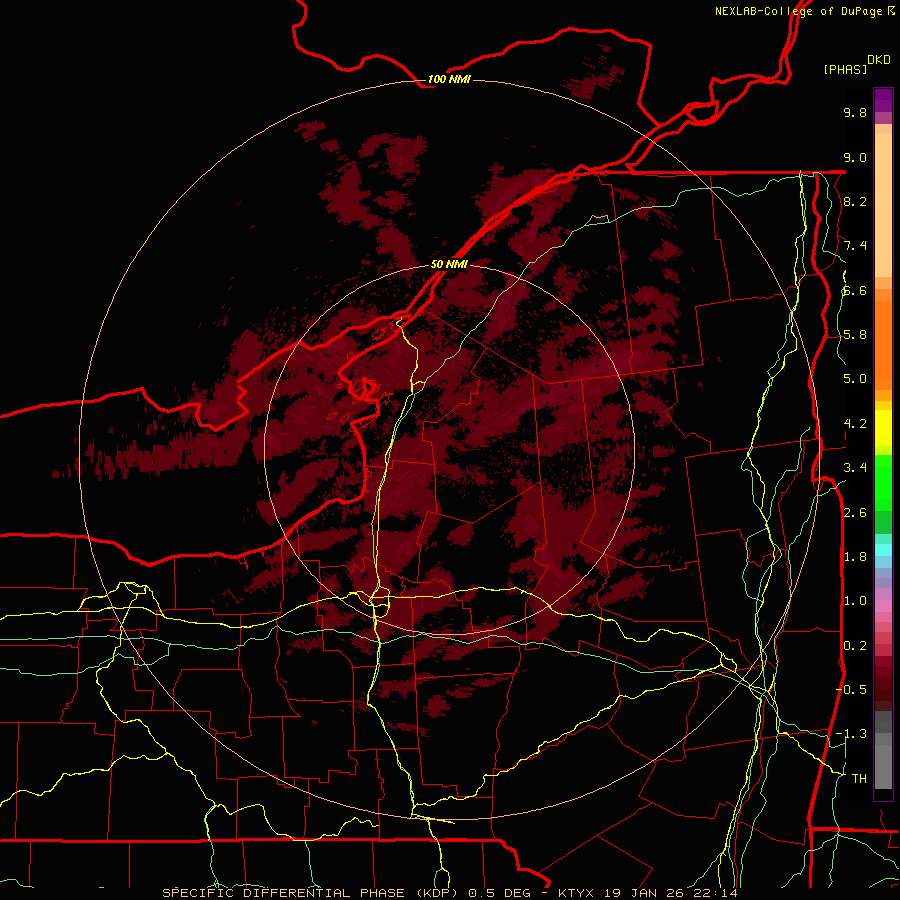Click the 6.6 value on color scale
This screenshot has width=900, height=900.
coord(855,290)
